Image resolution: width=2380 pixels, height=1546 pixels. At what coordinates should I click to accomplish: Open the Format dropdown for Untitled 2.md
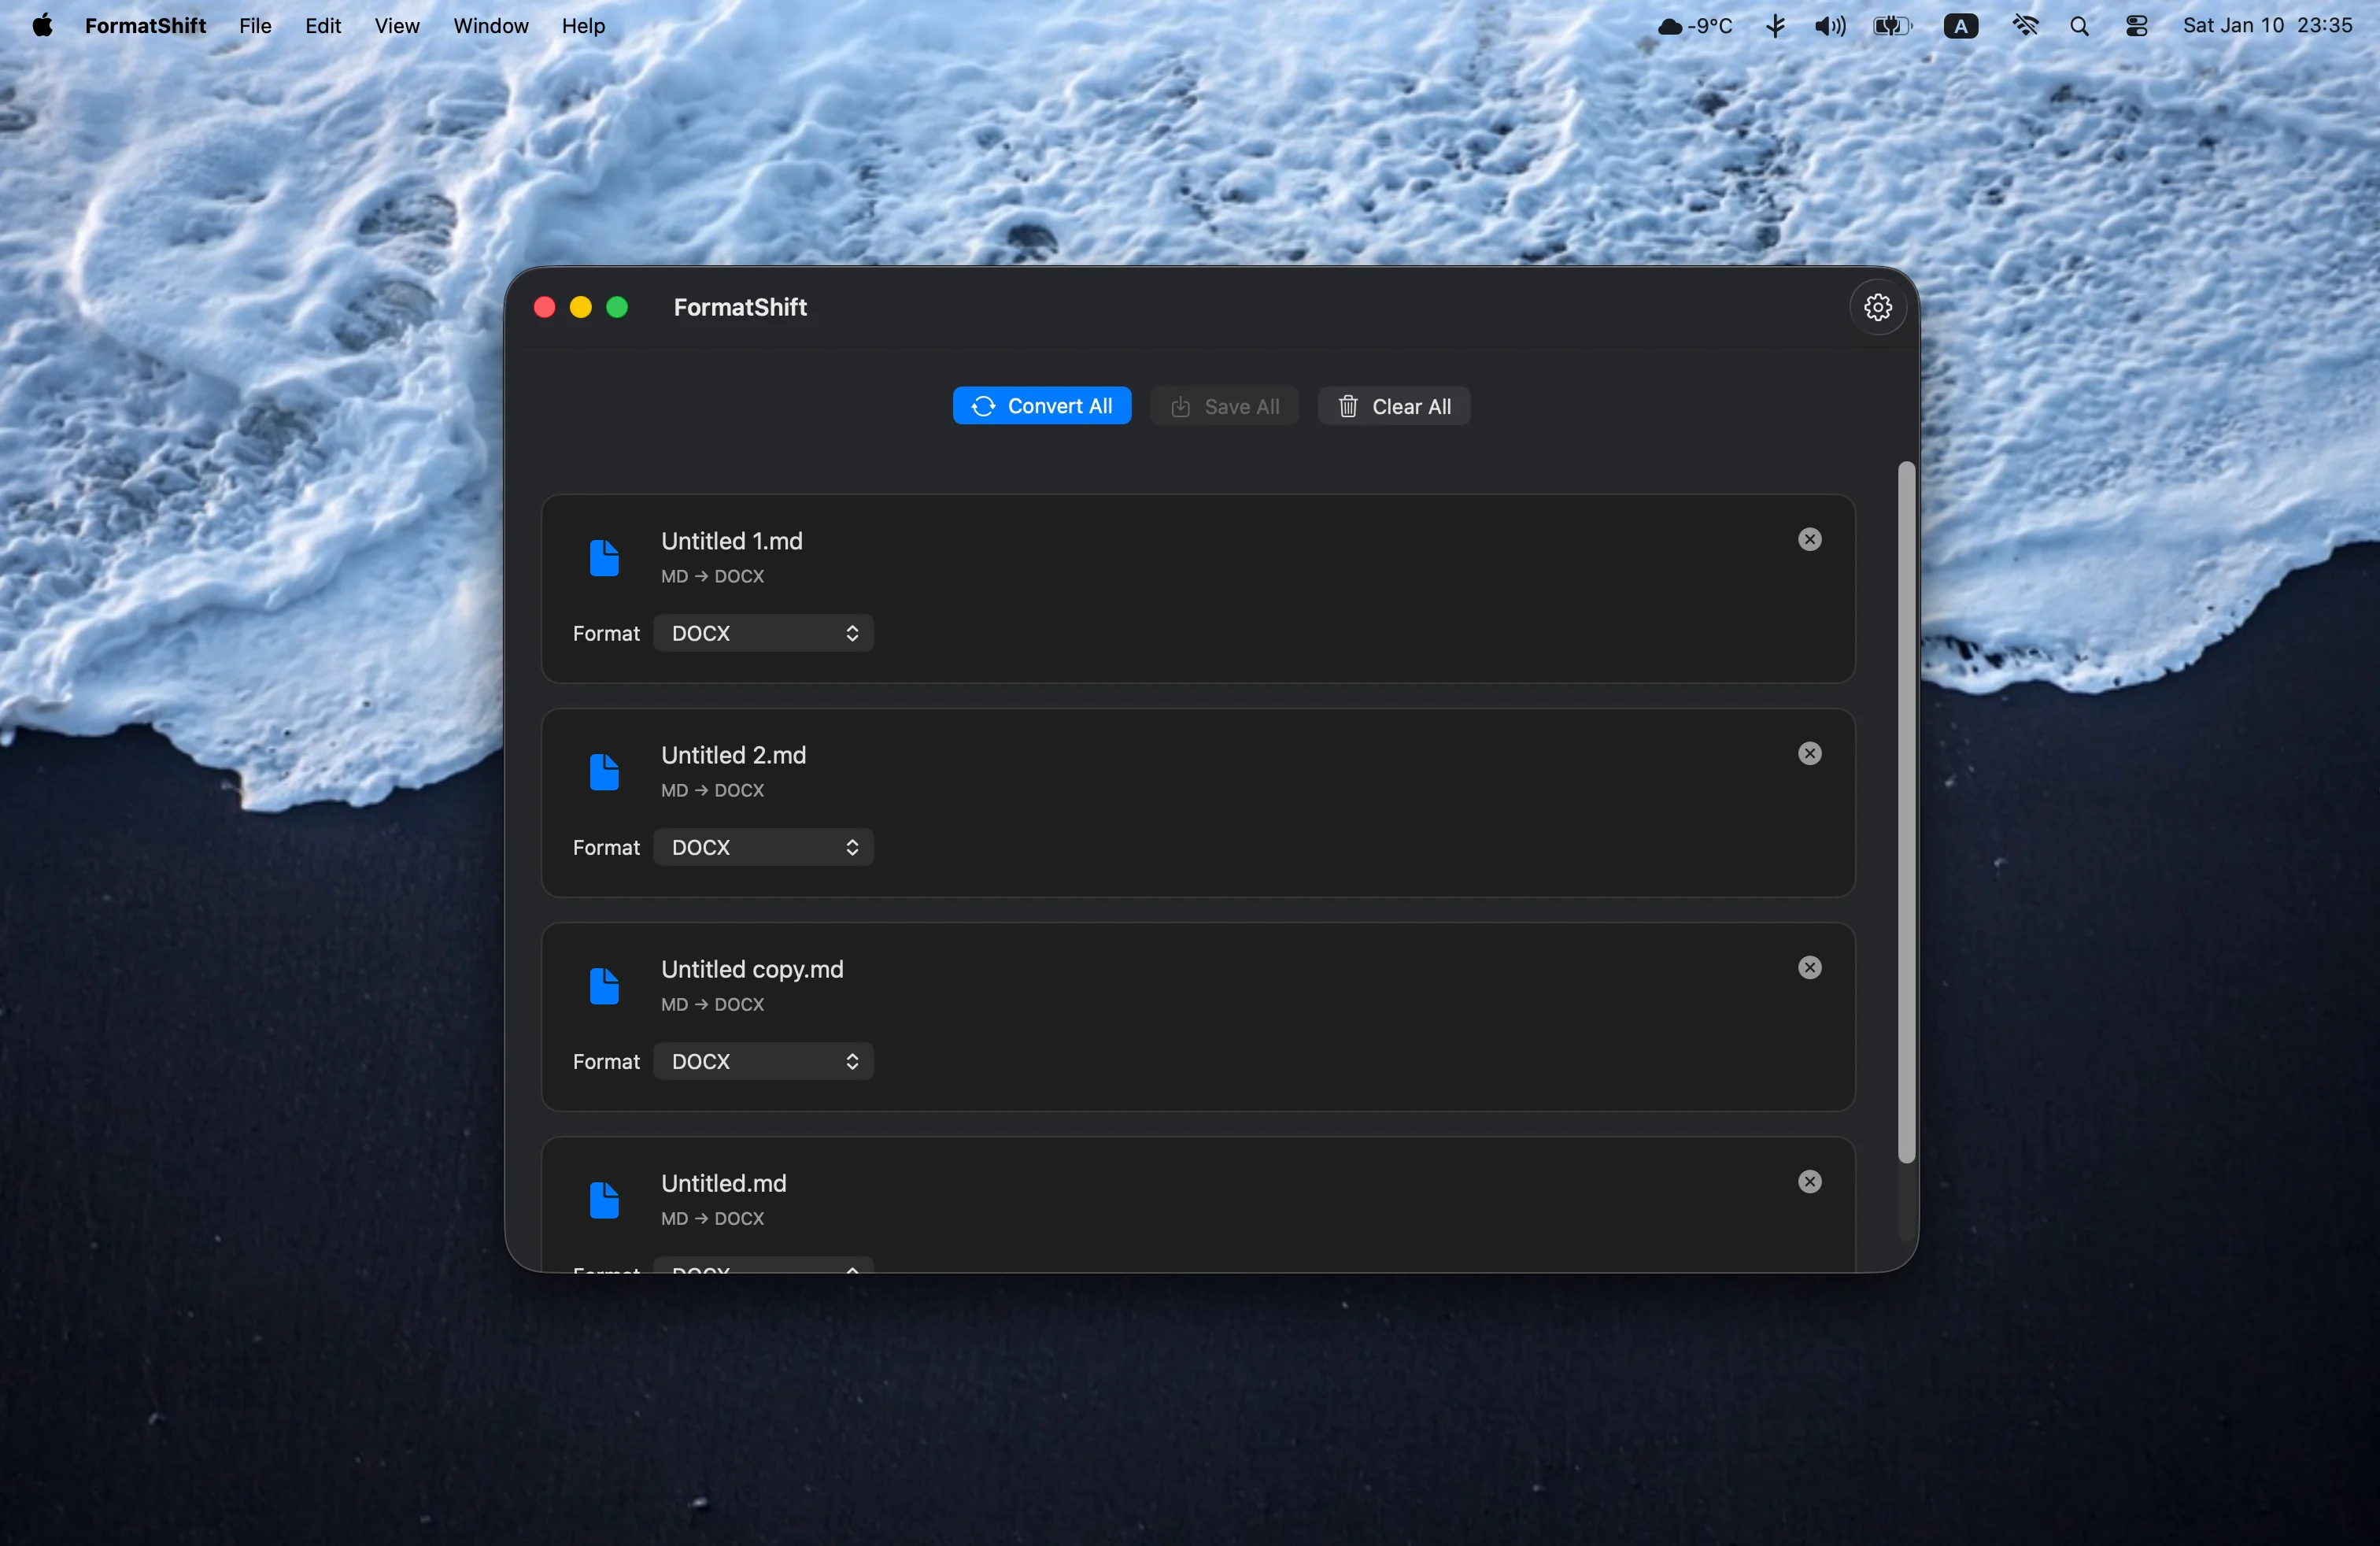(x=762, y=847)
